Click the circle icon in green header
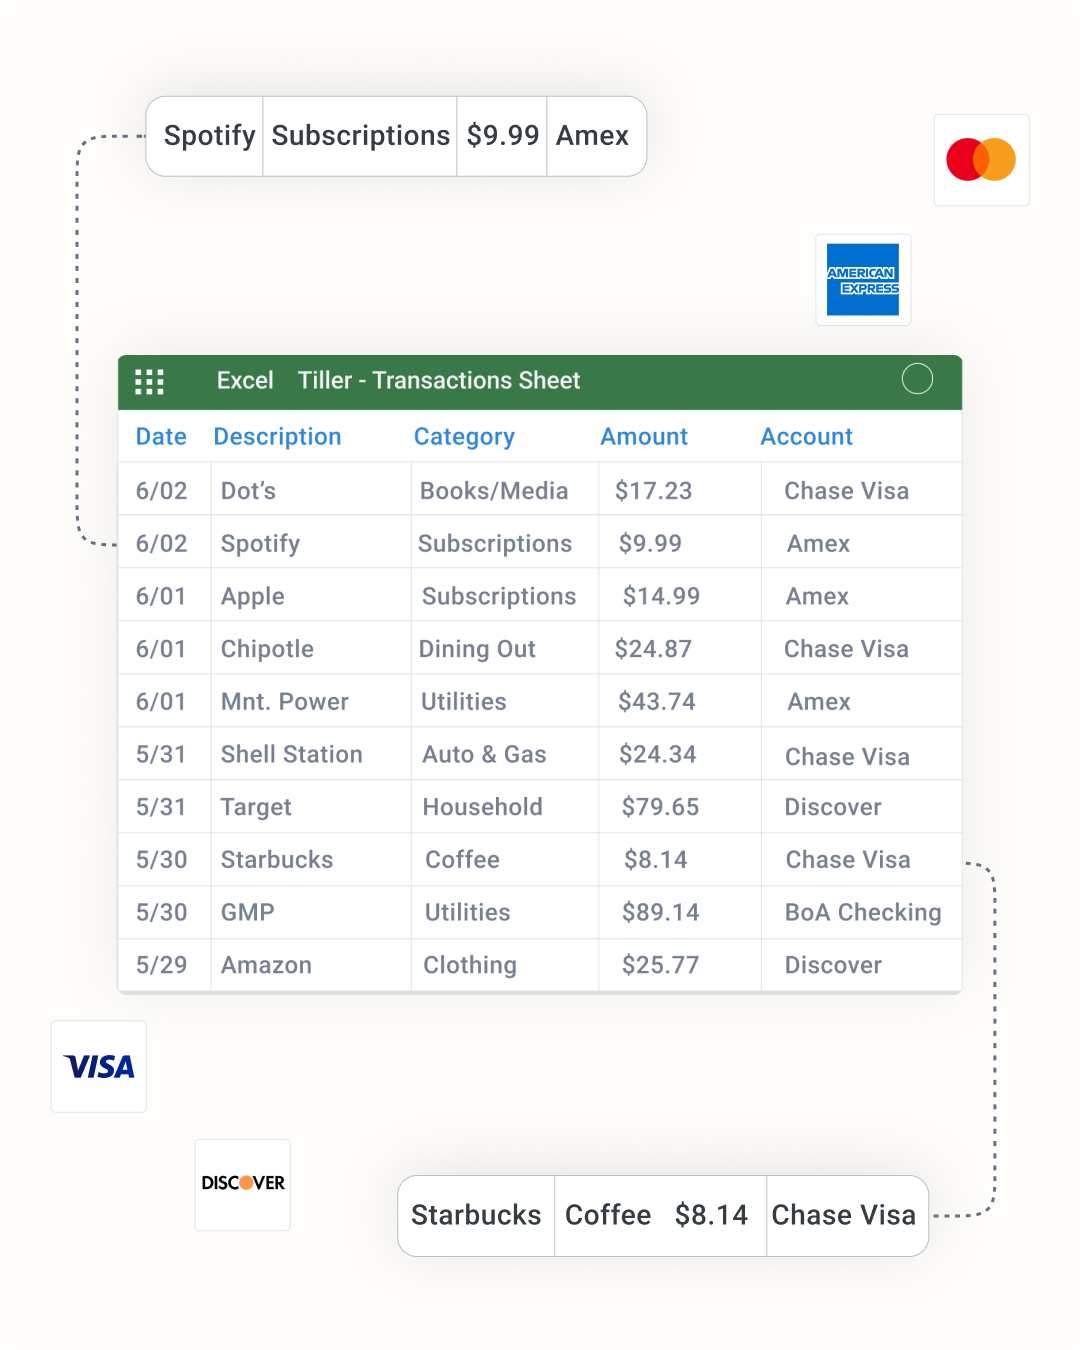This screenshot has height=1350, width=1080. coord(917,379)
